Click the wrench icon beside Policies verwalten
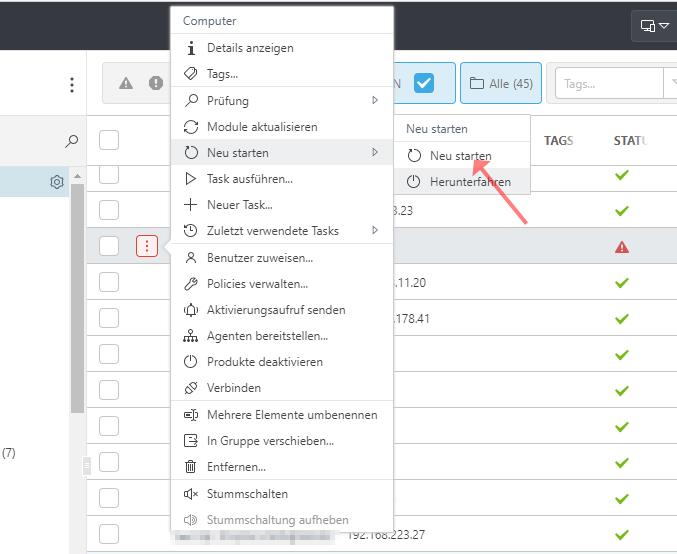This screenshot has height=554, width=677. (190, 284)
